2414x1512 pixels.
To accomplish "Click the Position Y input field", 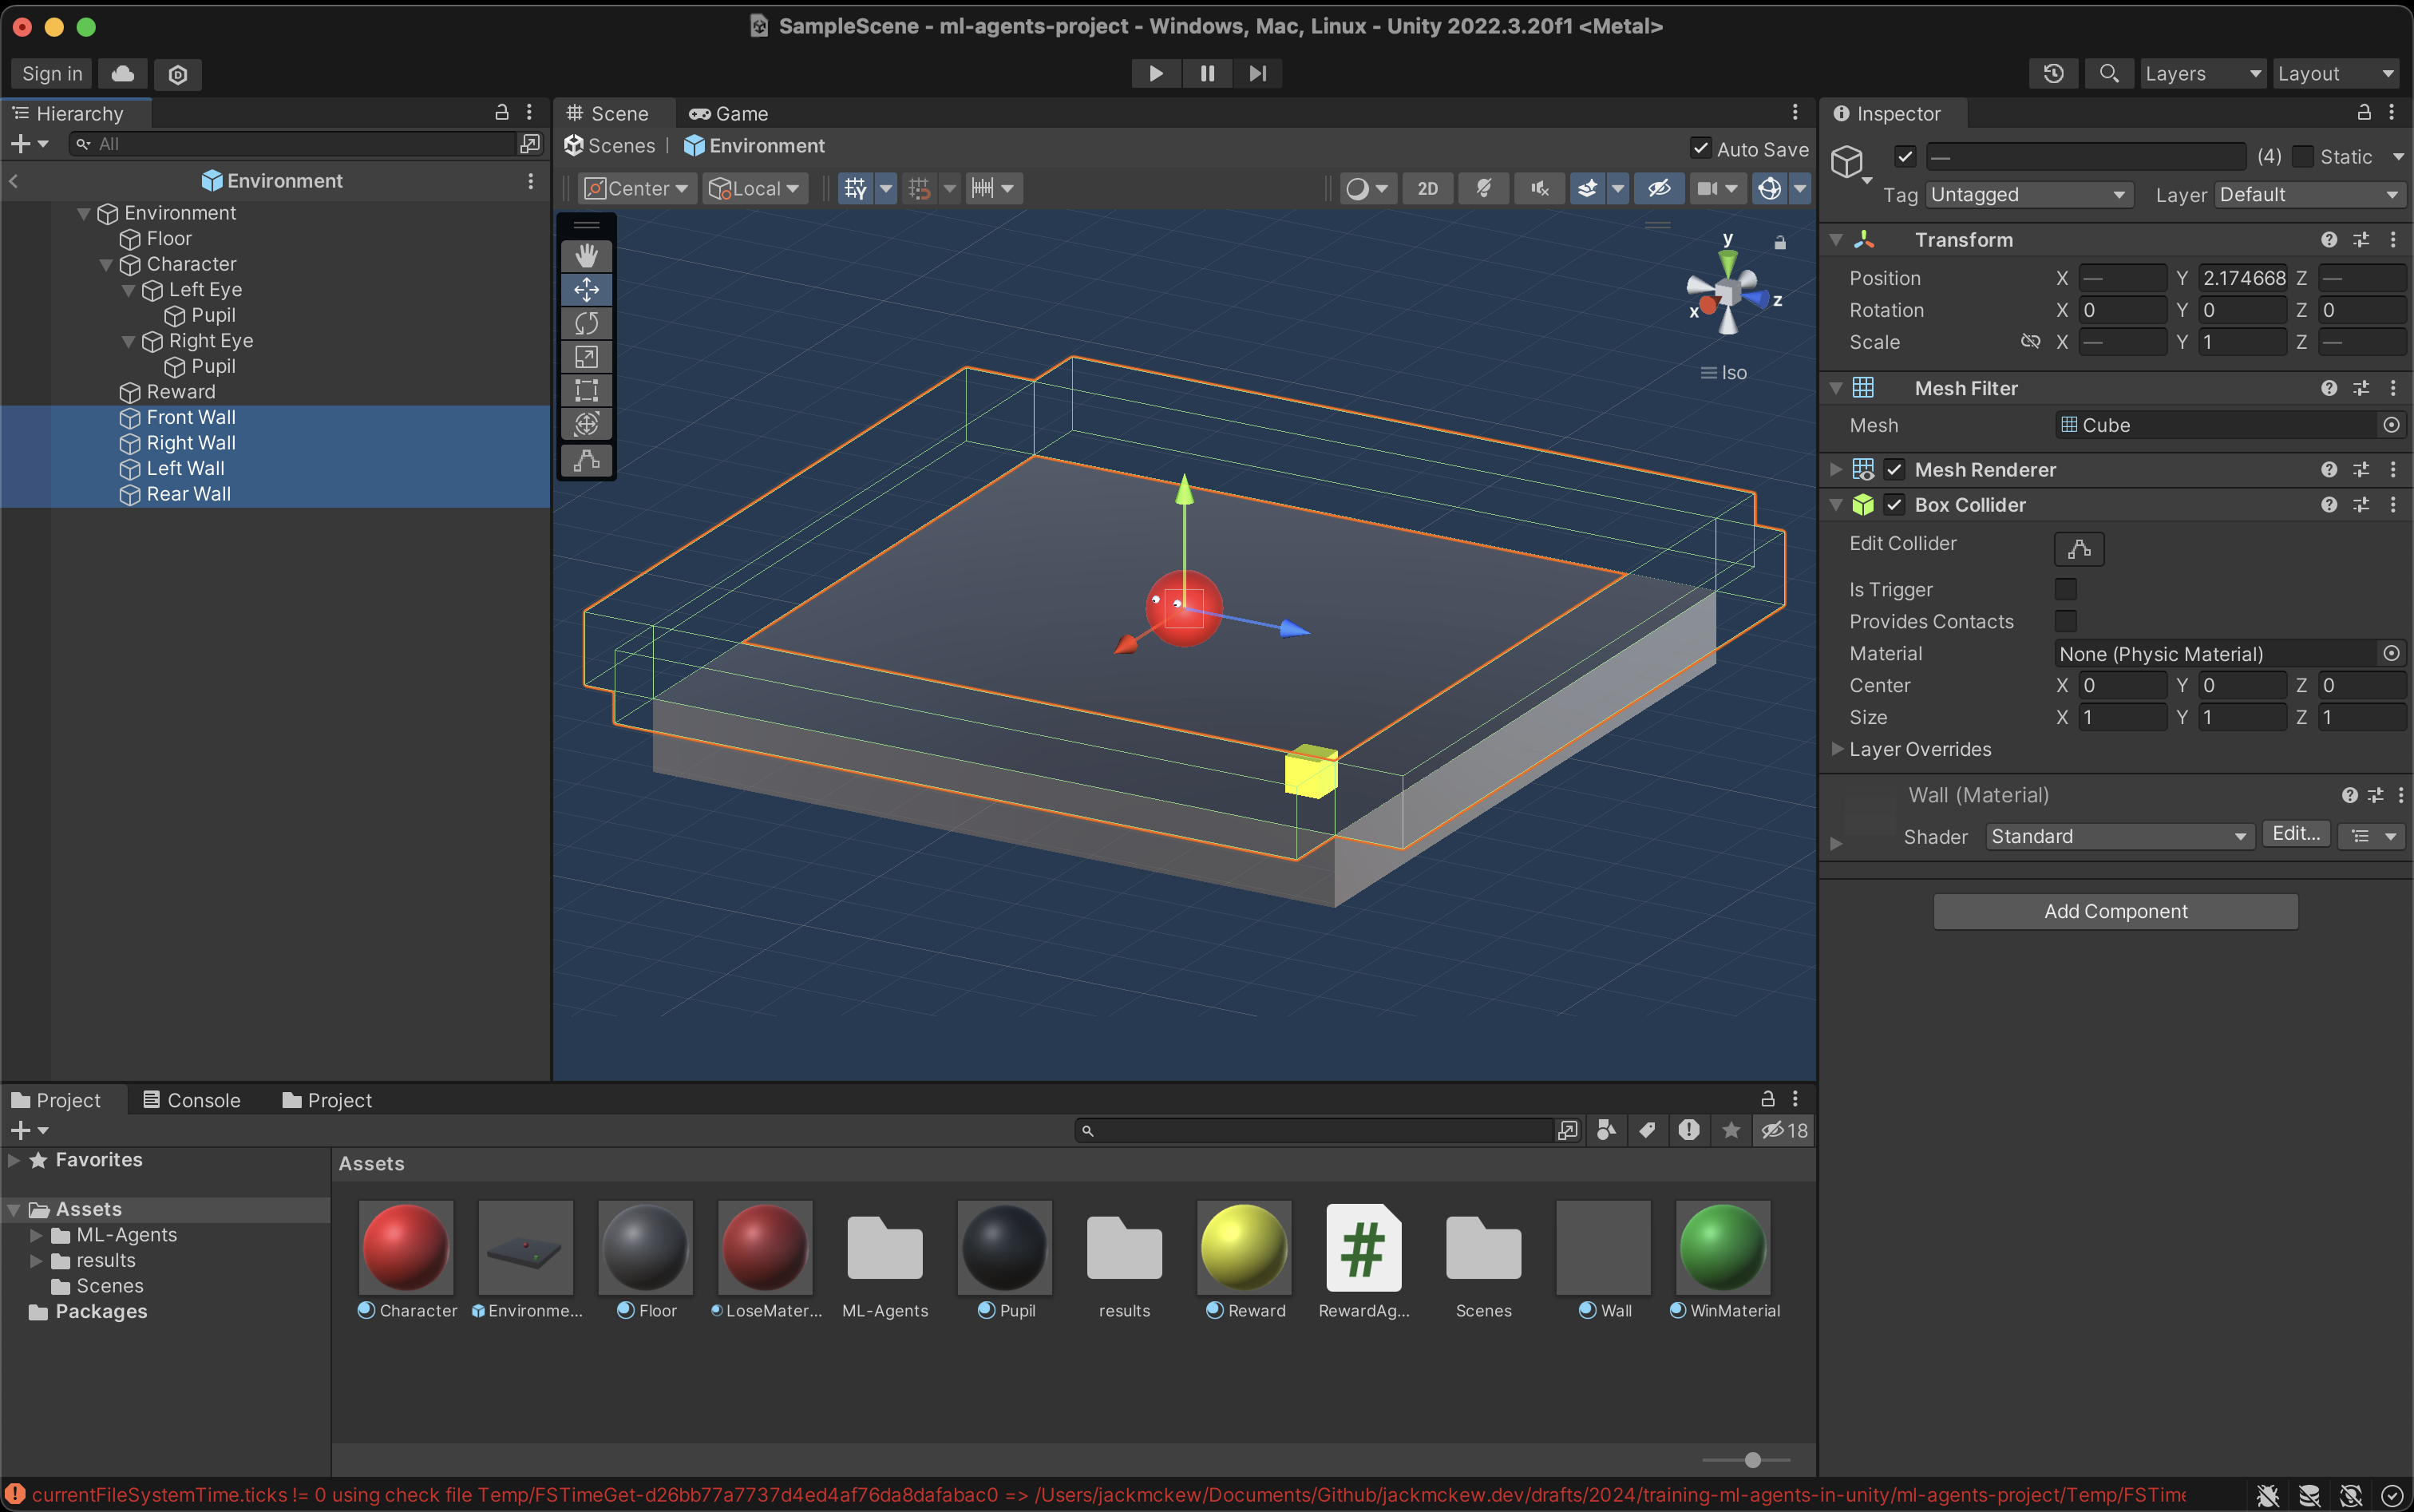I will [x=2243, y=278].
